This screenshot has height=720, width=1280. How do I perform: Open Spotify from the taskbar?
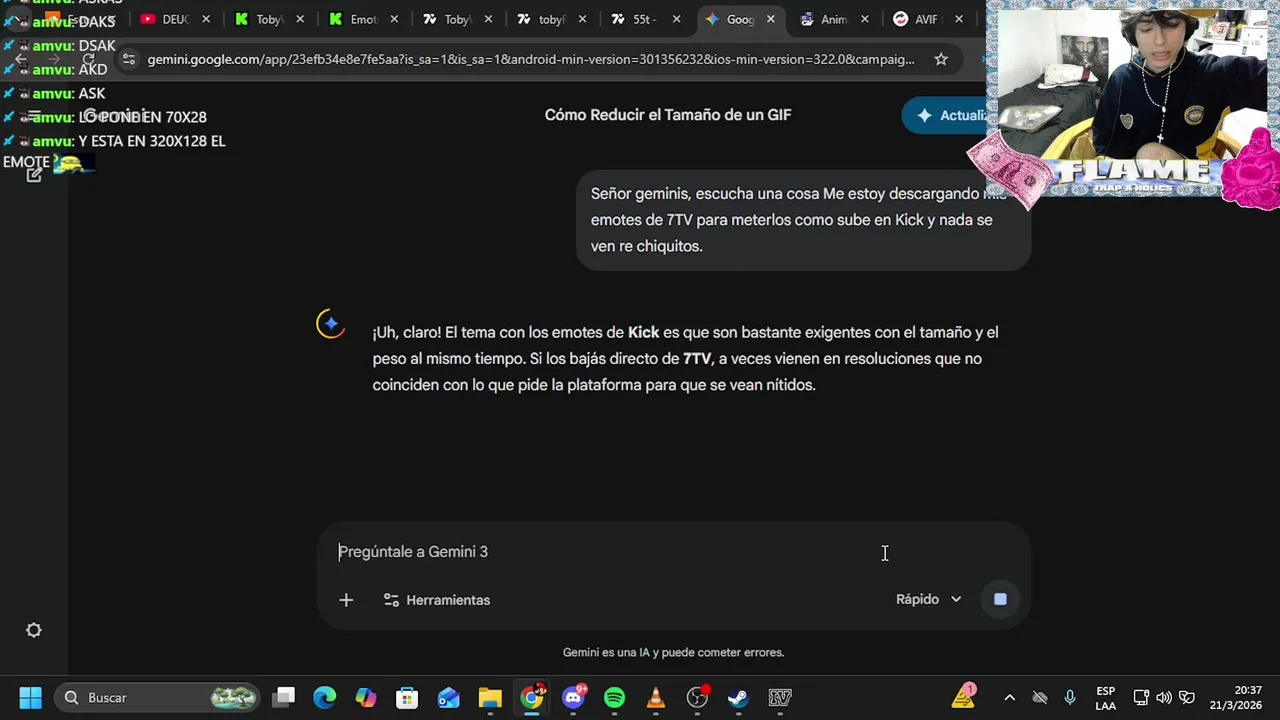pos(615,697)
